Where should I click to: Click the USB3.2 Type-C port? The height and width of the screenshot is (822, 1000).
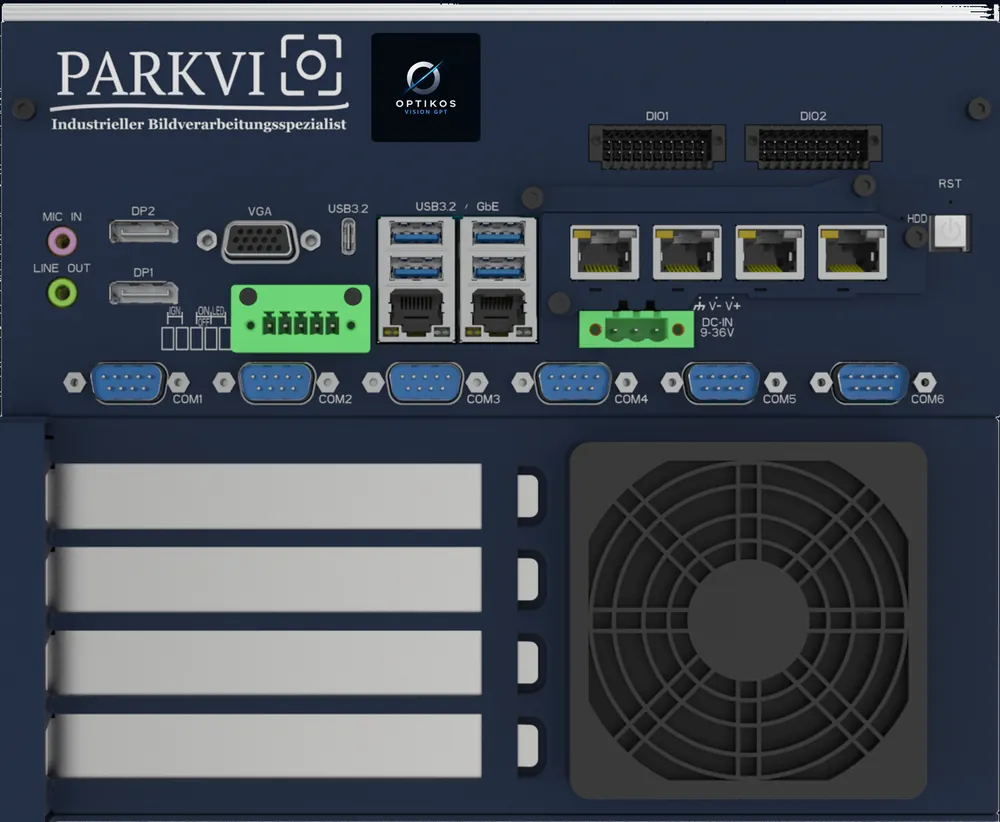tap(348, 237)
